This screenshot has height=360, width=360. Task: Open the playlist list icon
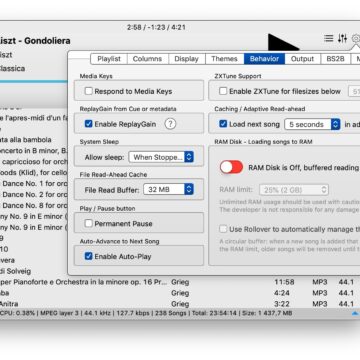coord(329,38)
